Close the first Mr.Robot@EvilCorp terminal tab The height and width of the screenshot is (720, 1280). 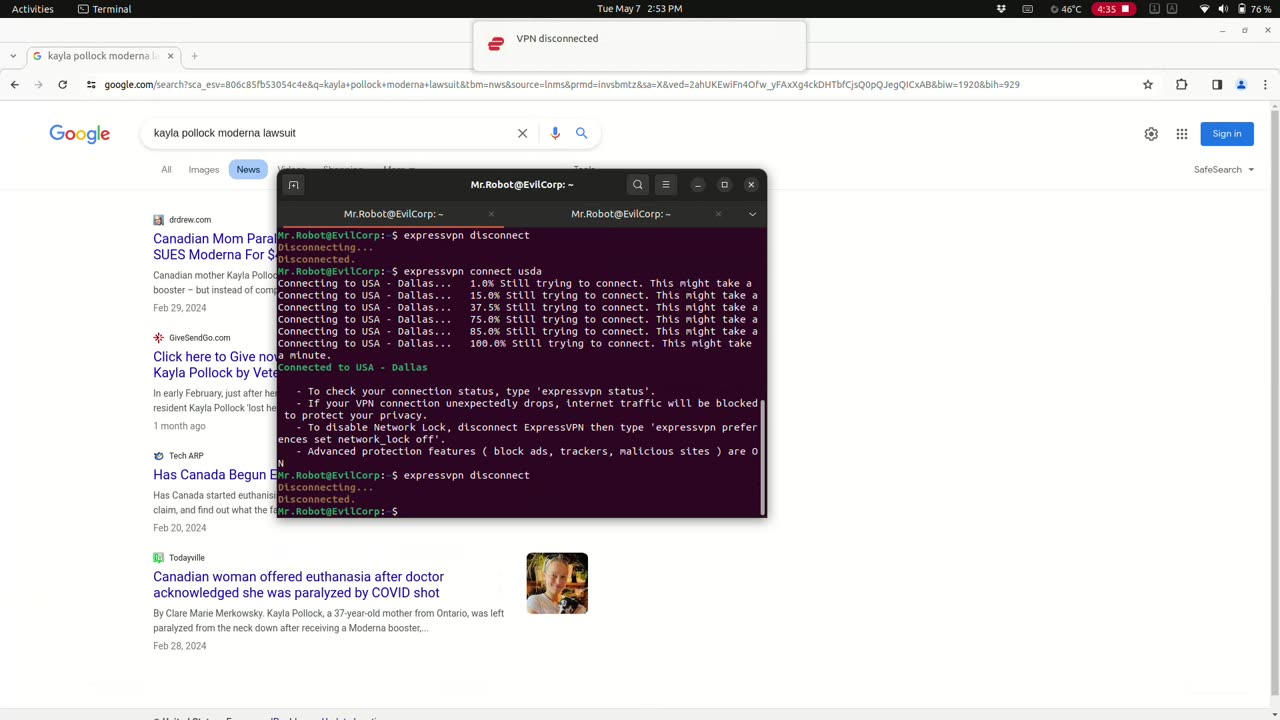pyautogui.click(x=491, y=214)
